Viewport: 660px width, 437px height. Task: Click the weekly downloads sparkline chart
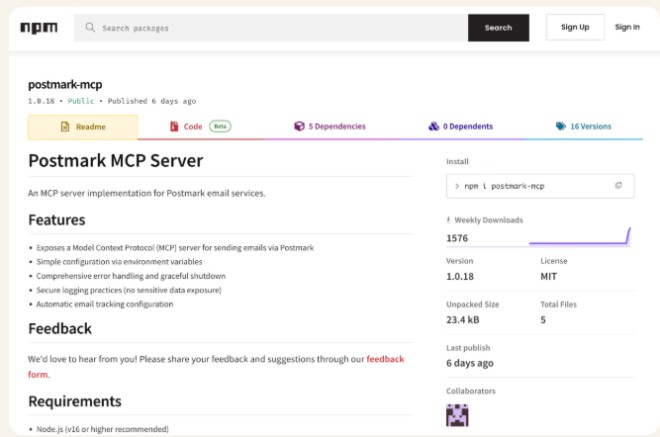click(x=580, y=237)
